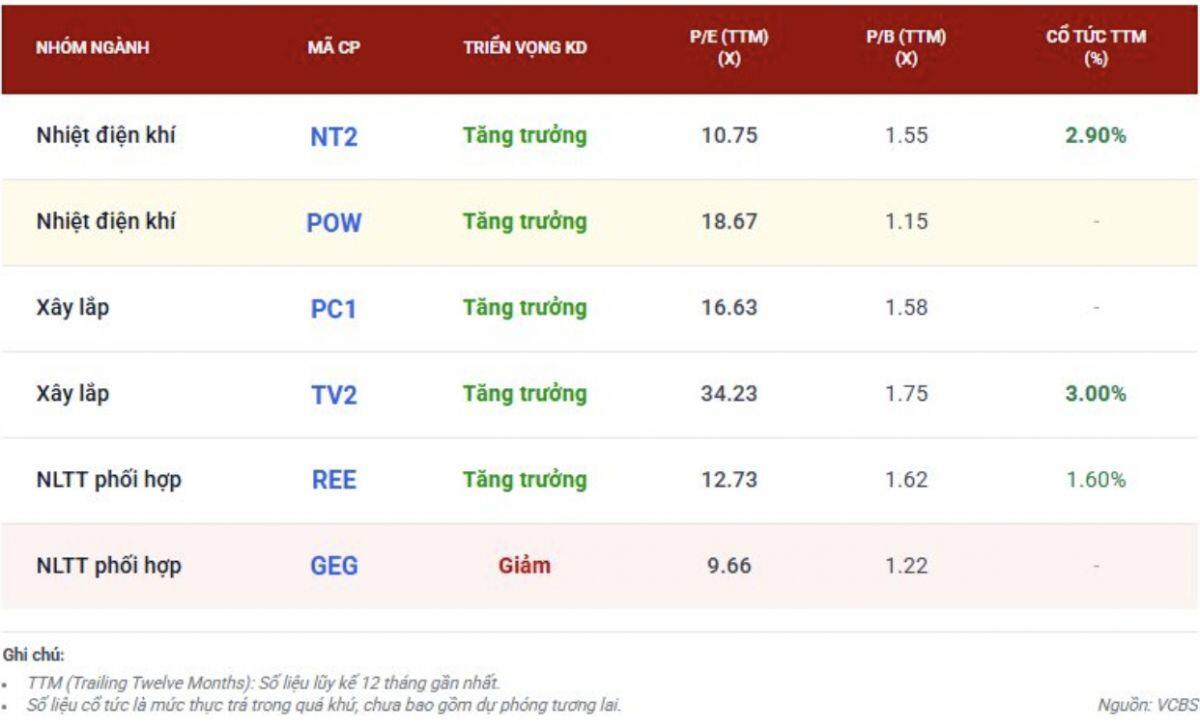Screen dimensions: 1200x728
Task: Open the REE stock code link
Action: (333, 480)
